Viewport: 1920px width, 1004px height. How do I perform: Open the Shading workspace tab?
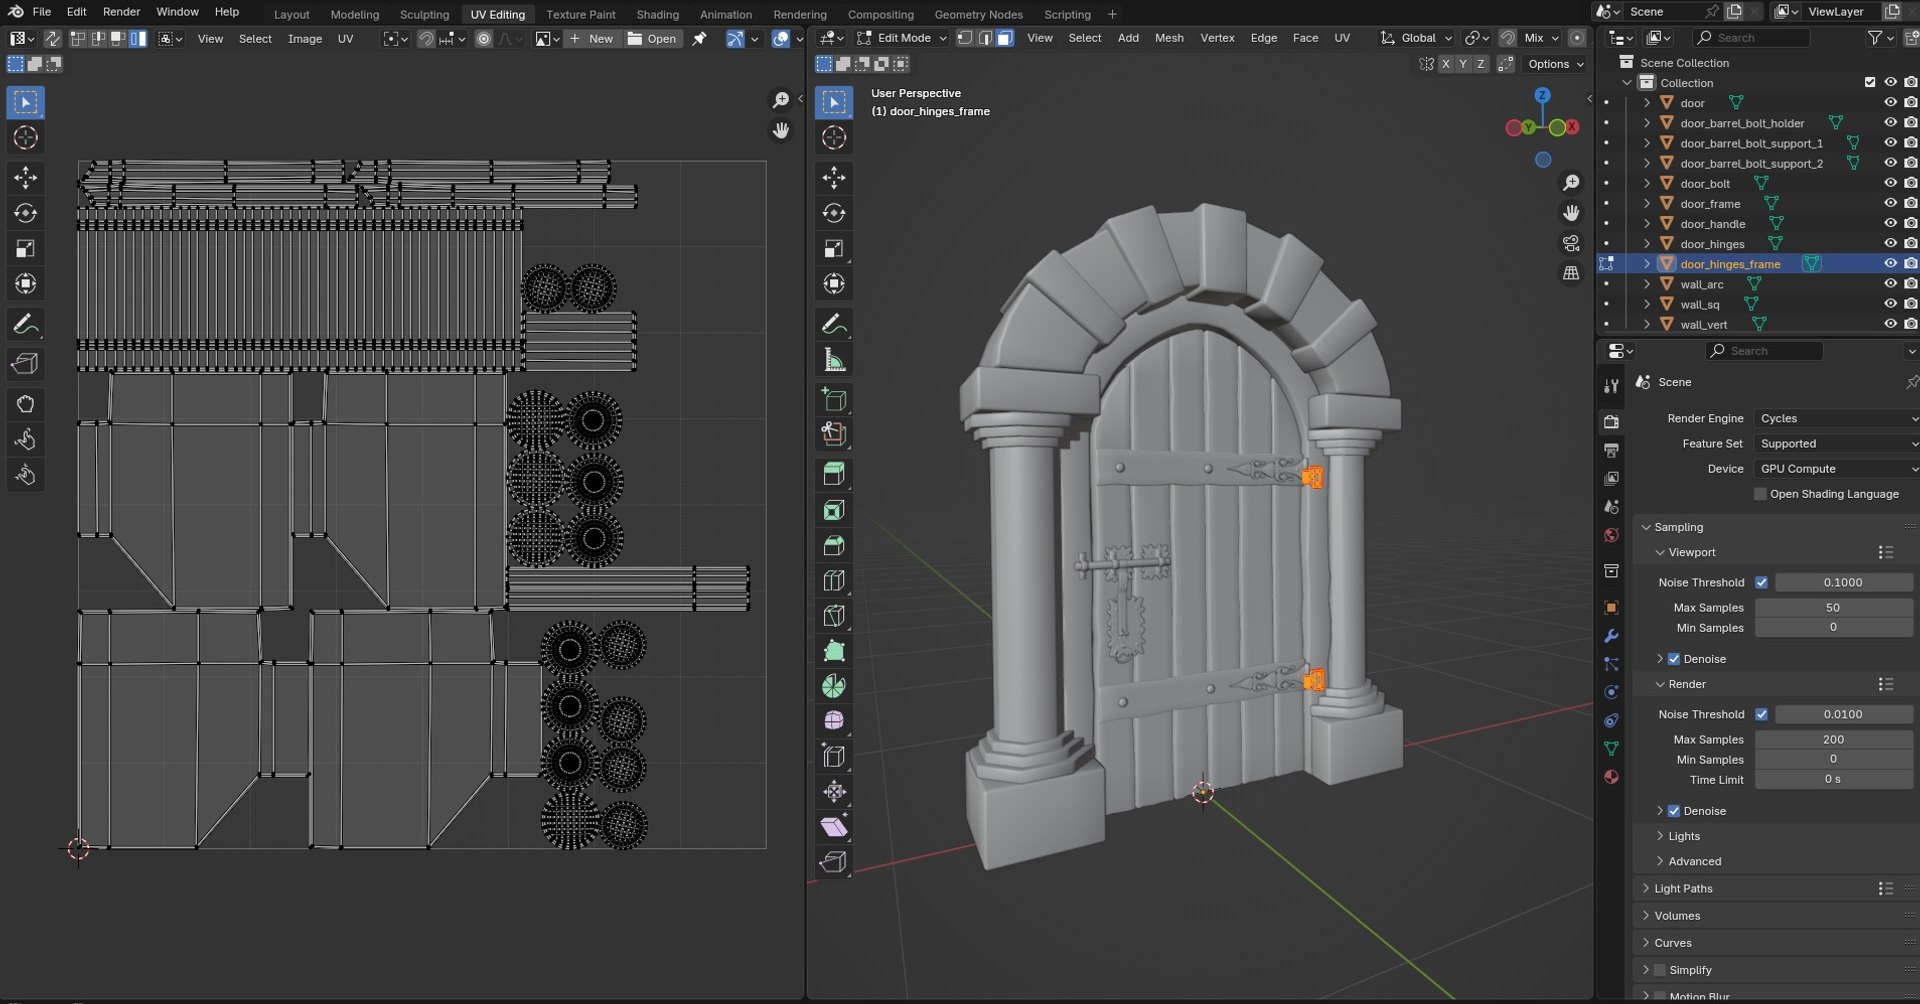(657, 14)
